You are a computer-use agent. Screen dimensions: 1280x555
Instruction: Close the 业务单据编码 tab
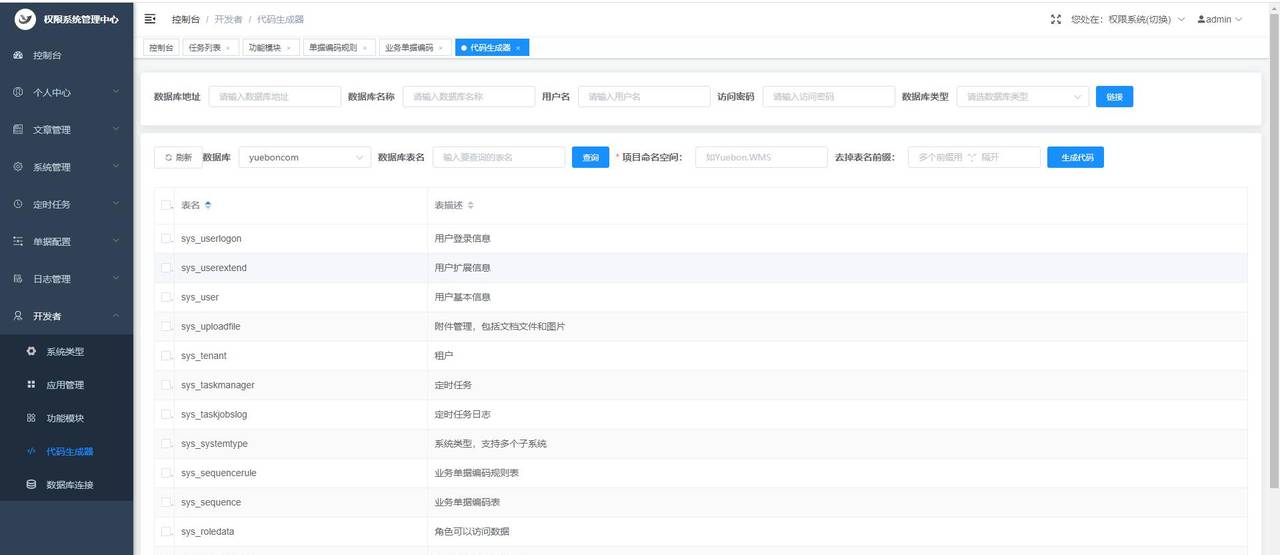click(440, 47)
